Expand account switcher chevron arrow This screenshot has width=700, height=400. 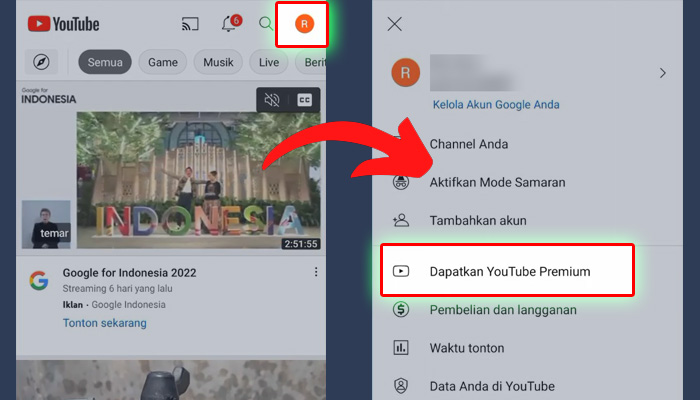click(663, 73)
